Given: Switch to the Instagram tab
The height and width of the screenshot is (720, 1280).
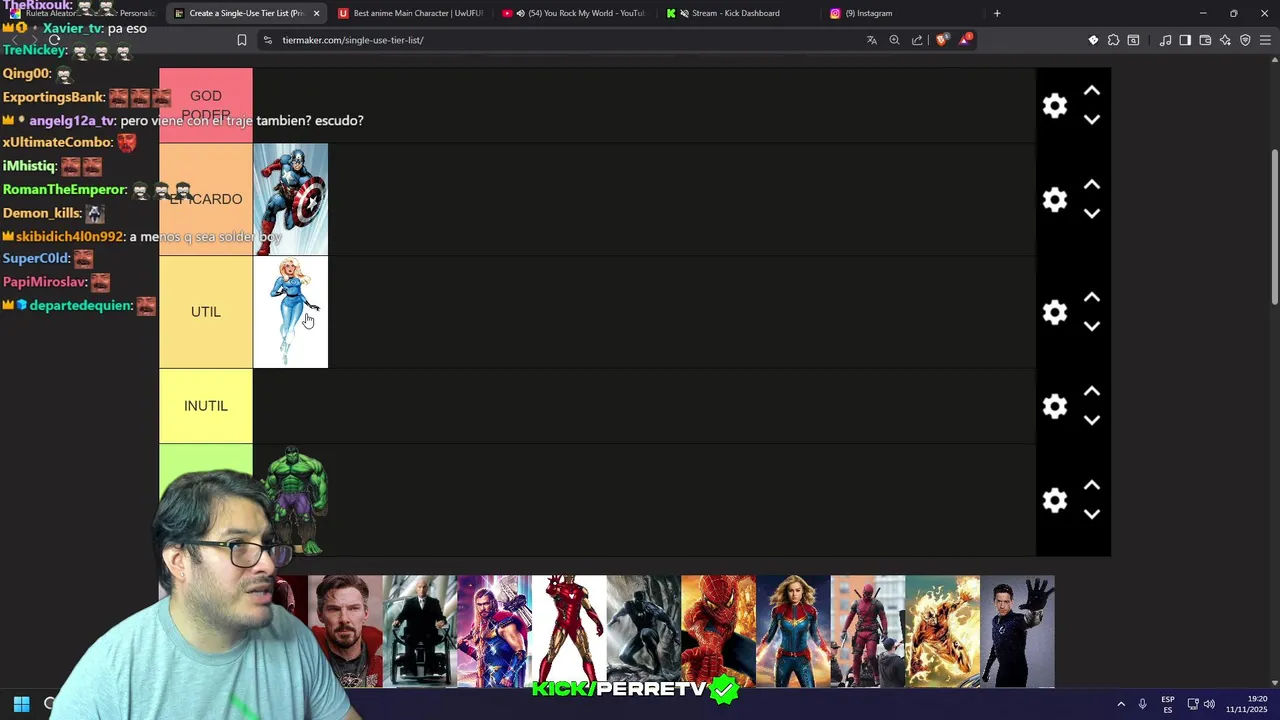Looking at the screenshot, I should point(902,13).
